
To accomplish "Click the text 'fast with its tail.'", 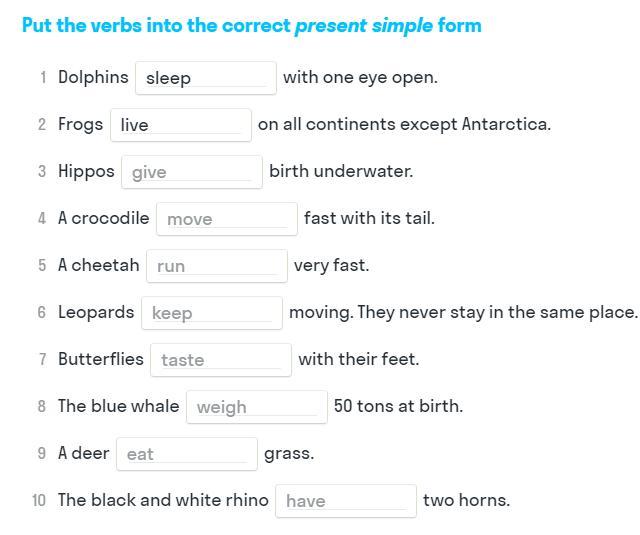I will coord(369,218).
